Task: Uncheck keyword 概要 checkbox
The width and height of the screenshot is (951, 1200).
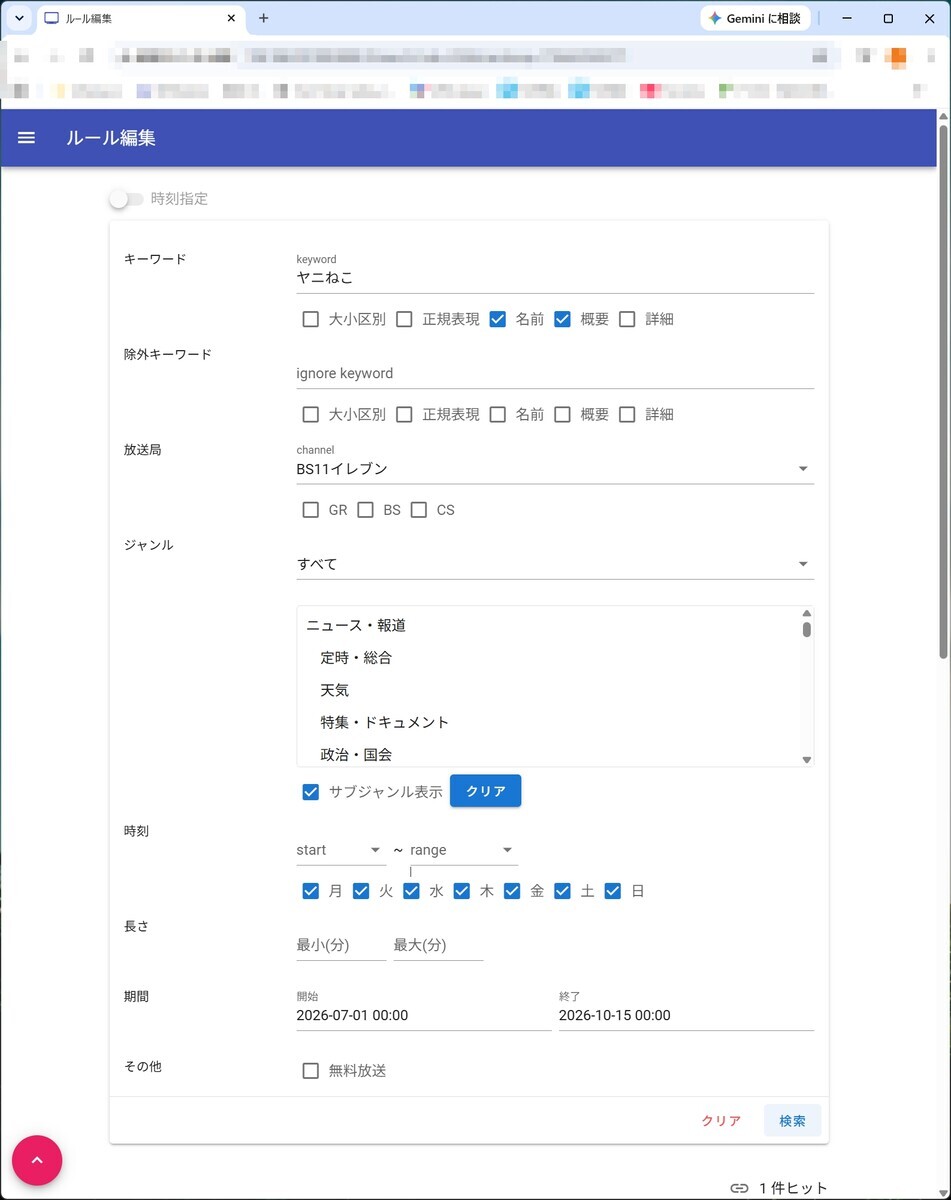Action: coord(562,319)
